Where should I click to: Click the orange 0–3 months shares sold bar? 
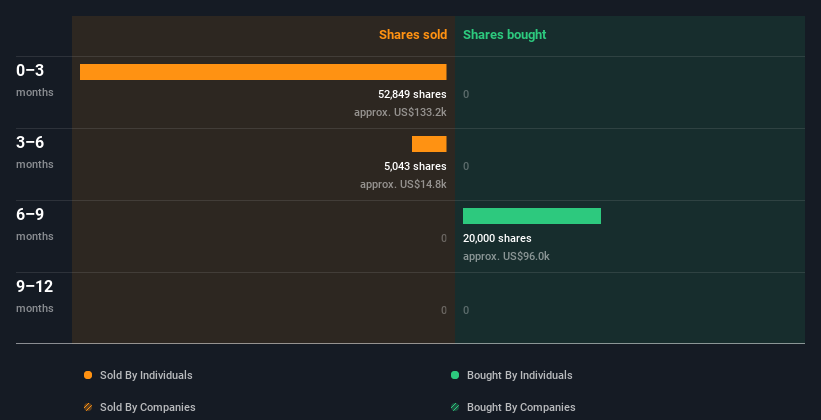[263, 72]
